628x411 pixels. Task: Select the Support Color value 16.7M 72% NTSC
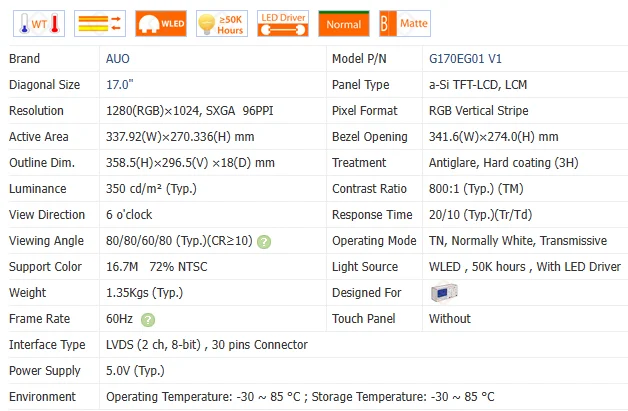[x=157, y=267]
